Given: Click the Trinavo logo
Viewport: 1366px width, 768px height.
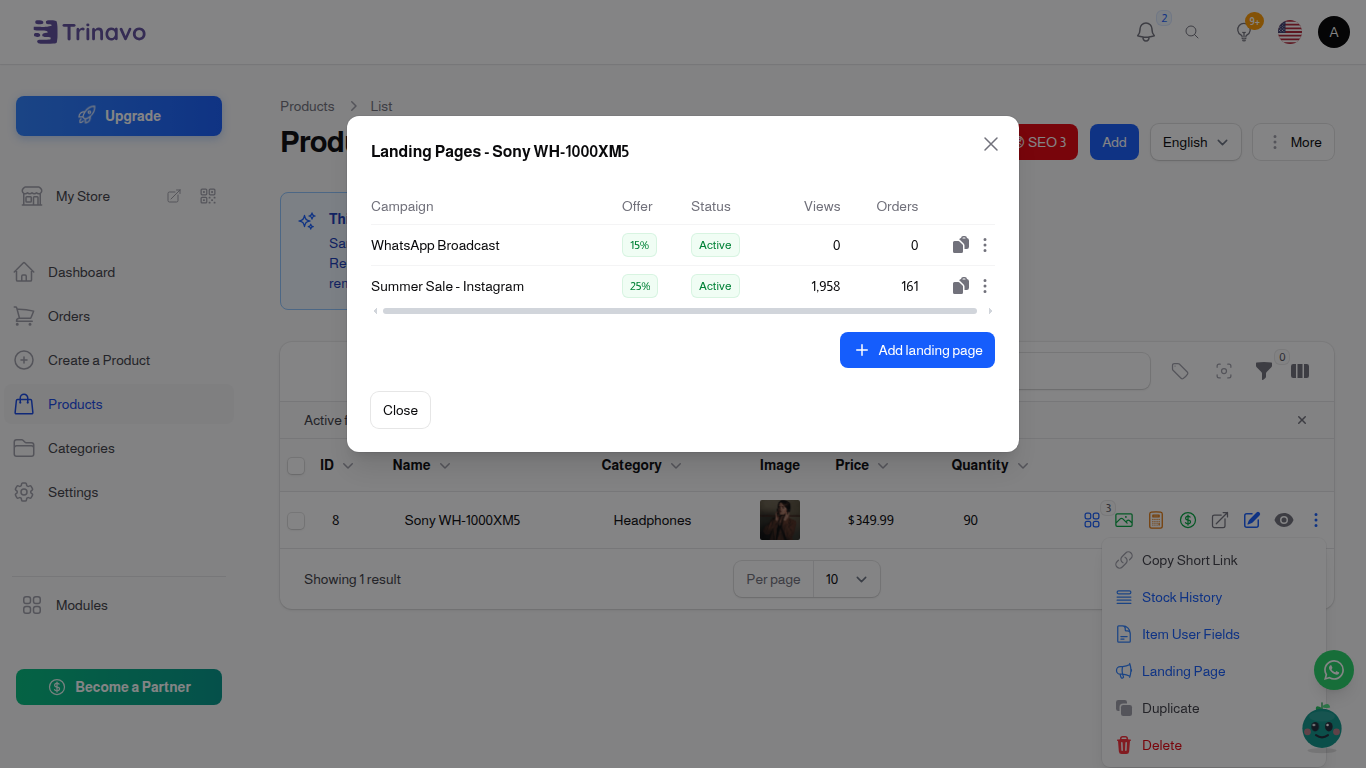Looking at the screenshot, I should tap(89, 32).
